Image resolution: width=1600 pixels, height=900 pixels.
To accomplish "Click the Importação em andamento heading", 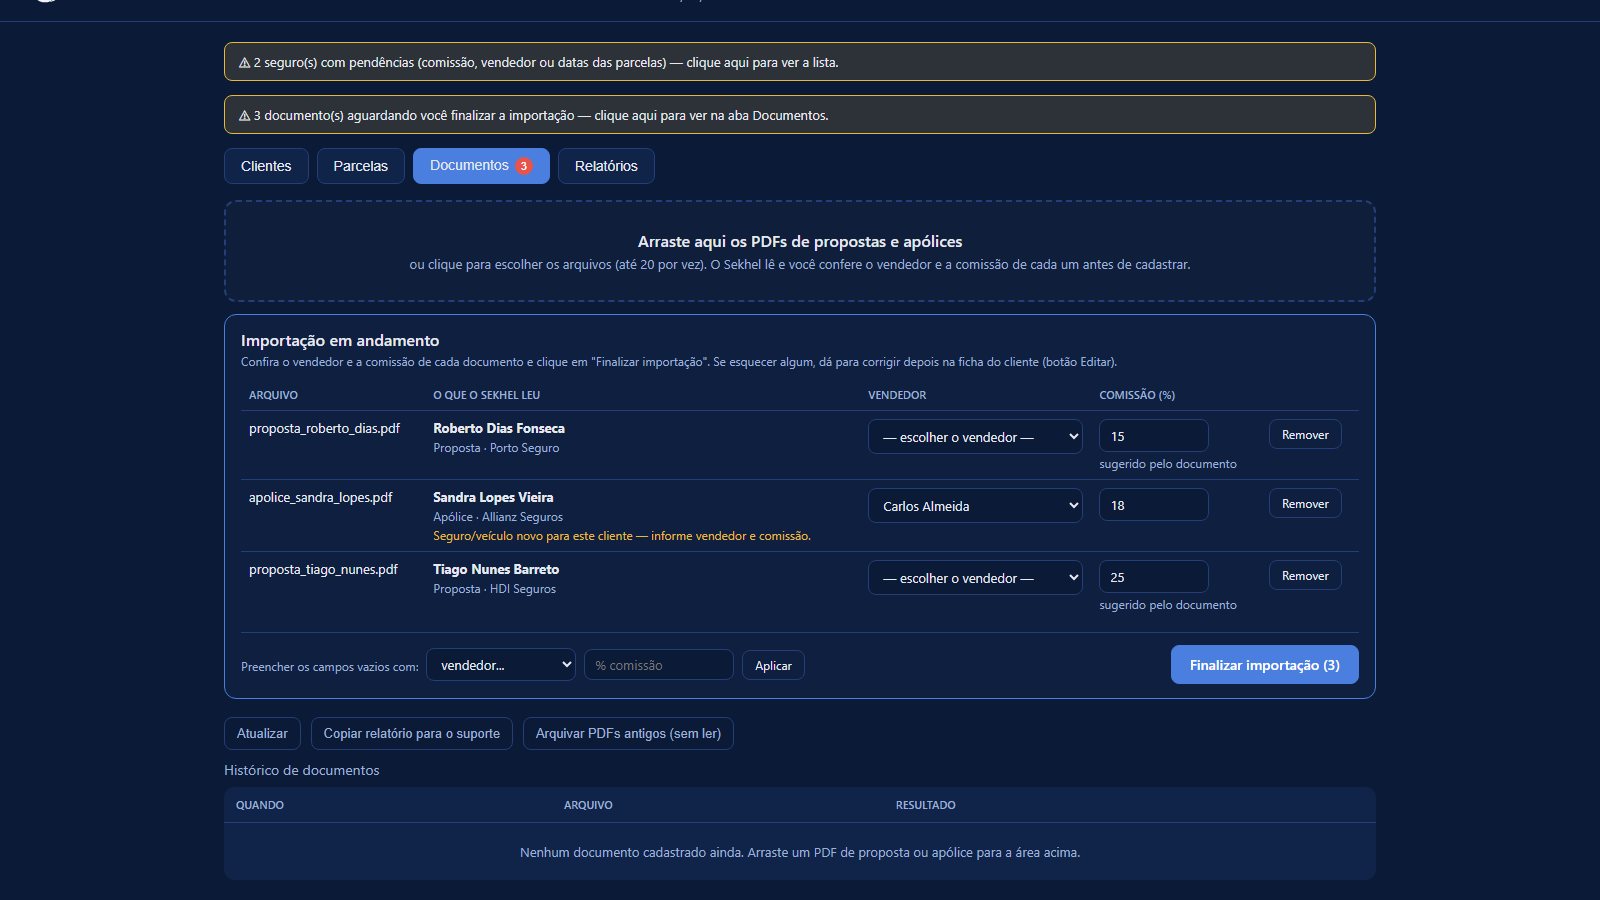I will pos(340,341).
